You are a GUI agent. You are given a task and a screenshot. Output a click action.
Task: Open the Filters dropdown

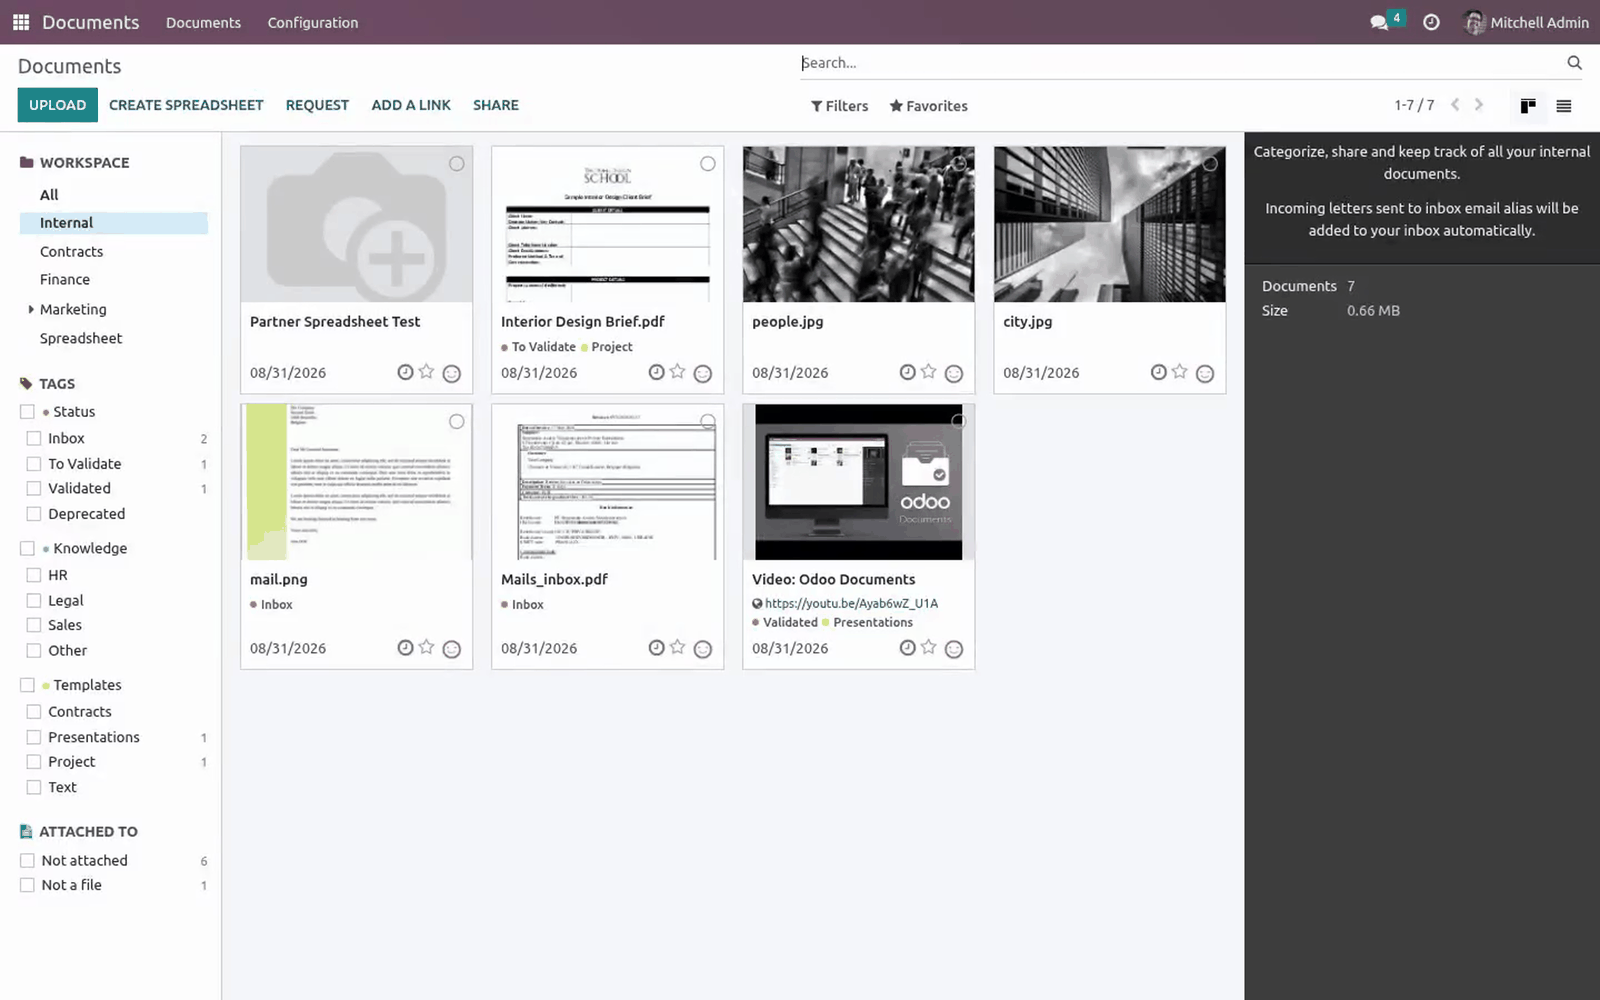click(839, 106)
